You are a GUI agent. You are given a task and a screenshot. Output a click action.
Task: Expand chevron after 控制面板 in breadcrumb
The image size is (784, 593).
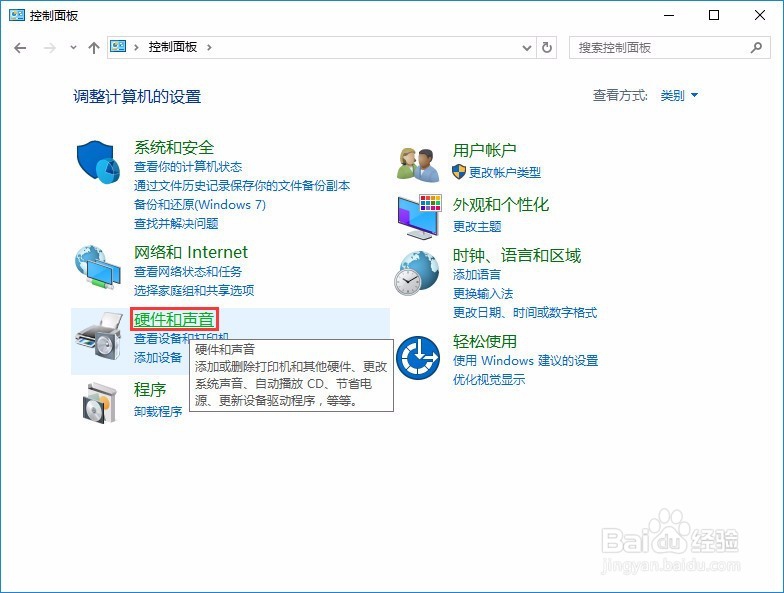209,48
